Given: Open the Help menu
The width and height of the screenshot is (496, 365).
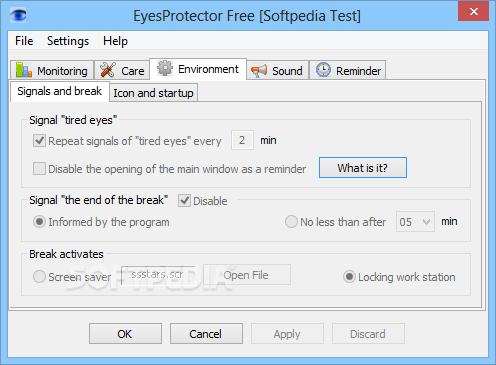Looking at the screenshot, I should tap(115, 41).
